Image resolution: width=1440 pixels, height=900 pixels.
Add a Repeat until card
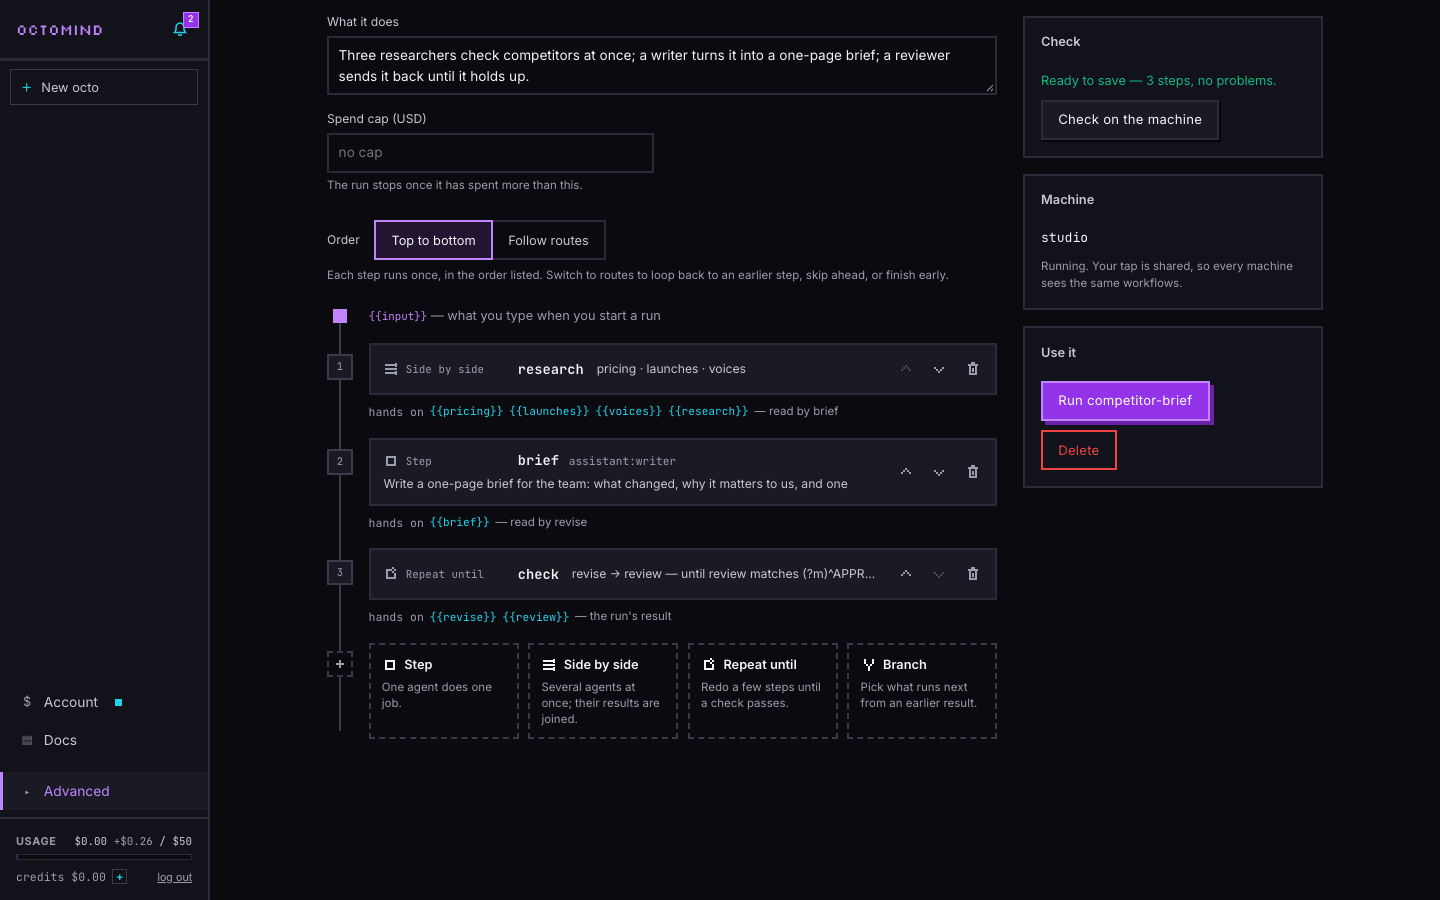[763, 691]
